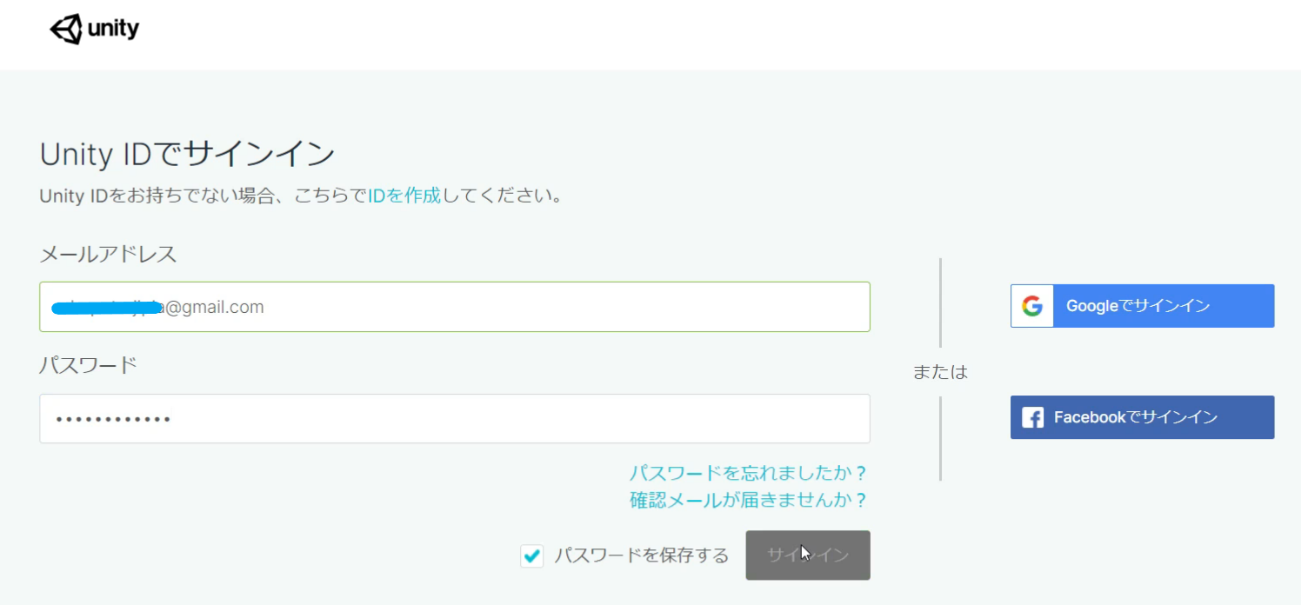
Task: Click the パスワード field label
Action: [88, 365]
